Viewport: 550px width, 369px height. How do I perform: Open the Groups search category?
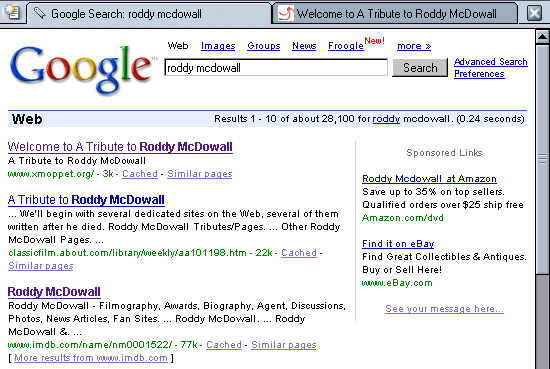click(263, 46)
